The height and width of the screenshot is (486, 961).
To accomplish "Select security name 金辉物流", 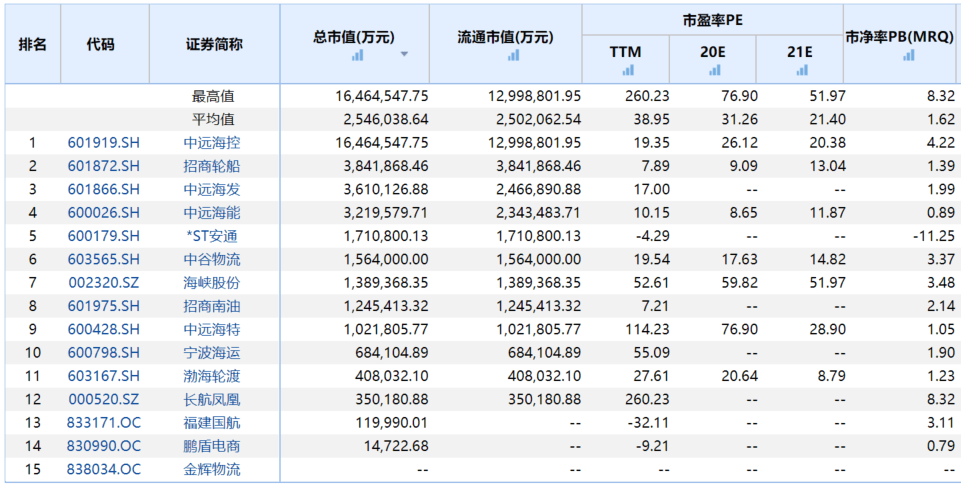I will pyautogui.click(x=212, y=469).
